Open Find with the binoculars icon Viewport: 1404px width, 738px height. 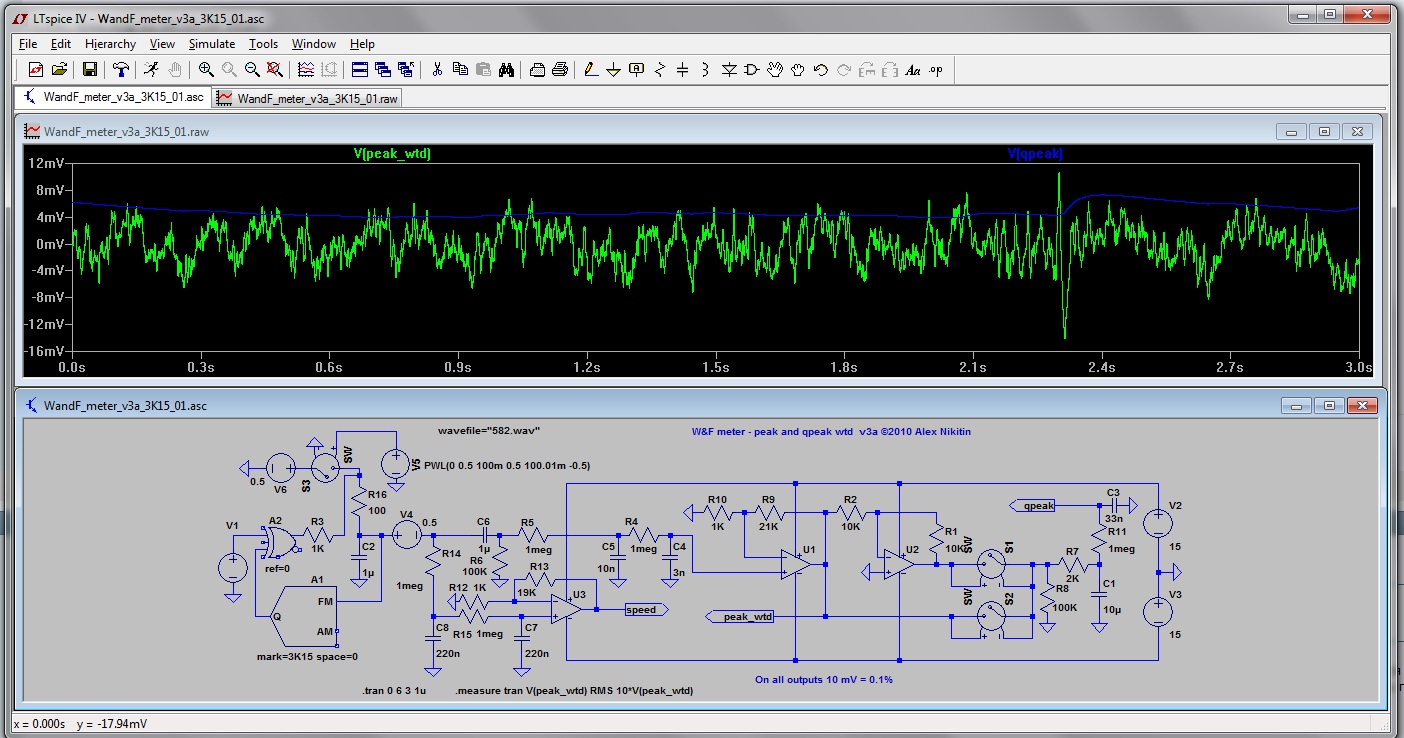507,69
